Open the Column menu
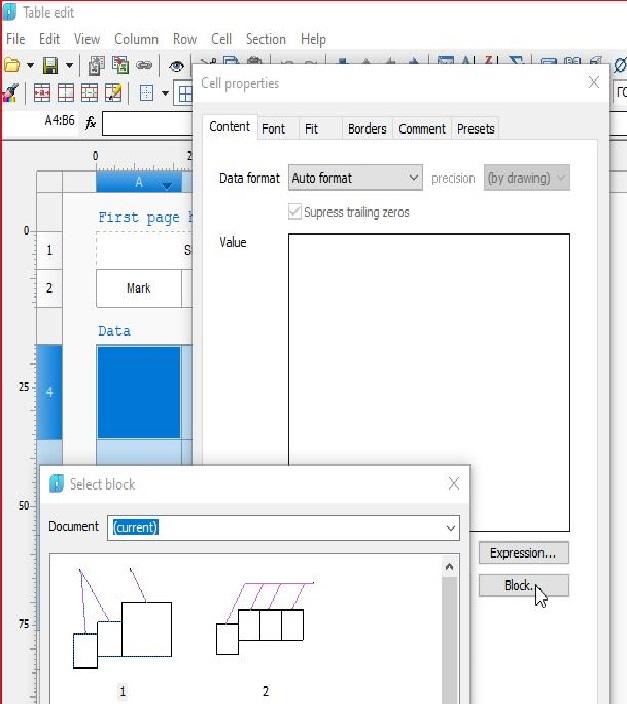The height and width of the screenshot is (704, 627). [x=136, y=39]
